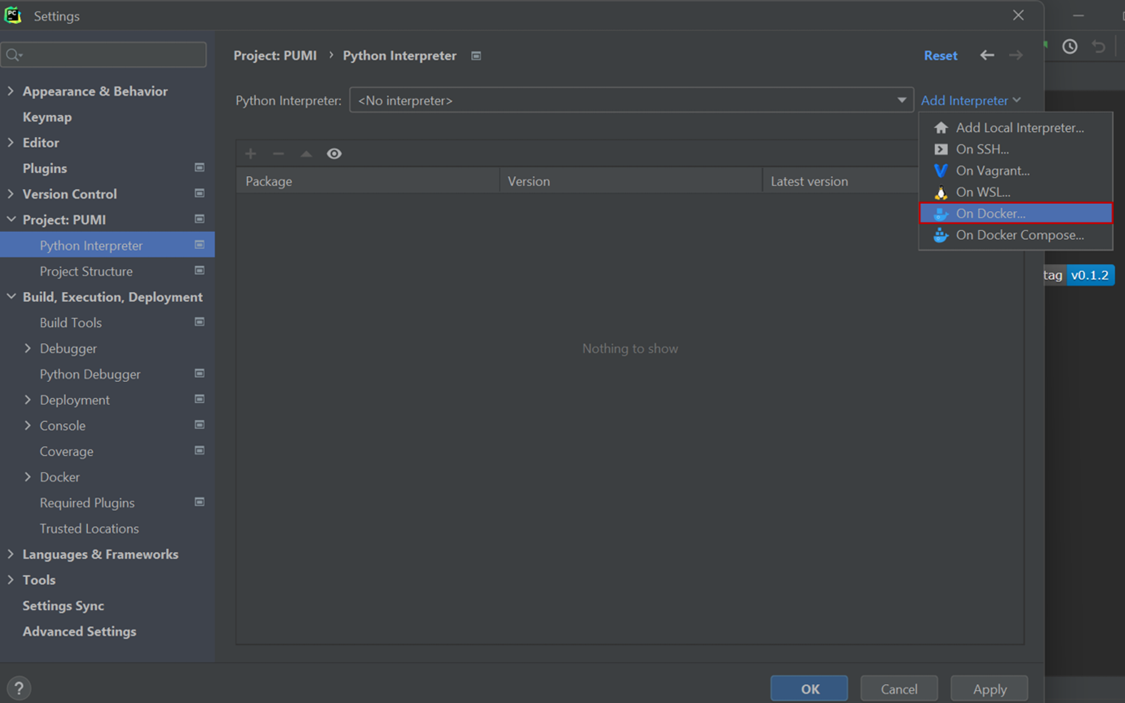Viewport: 1125px width, 703px height.
Task: Click Project: PUMI in the breadcrumb
Action: point(275,55)
